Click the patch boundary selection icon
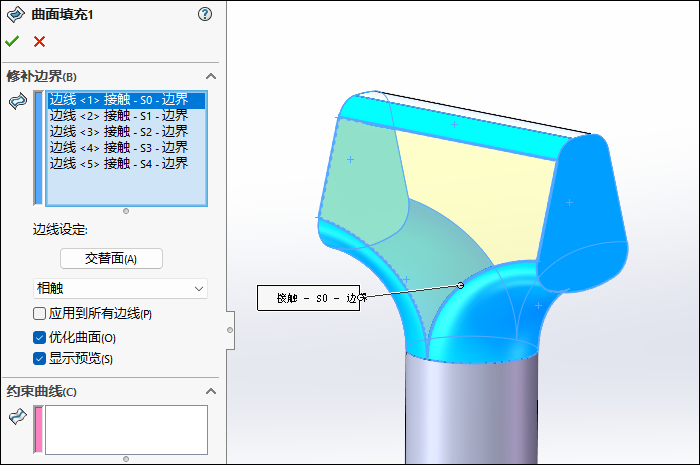Viewport: 700px width, 465px height. pyautogui.click(x=17, y=101)
